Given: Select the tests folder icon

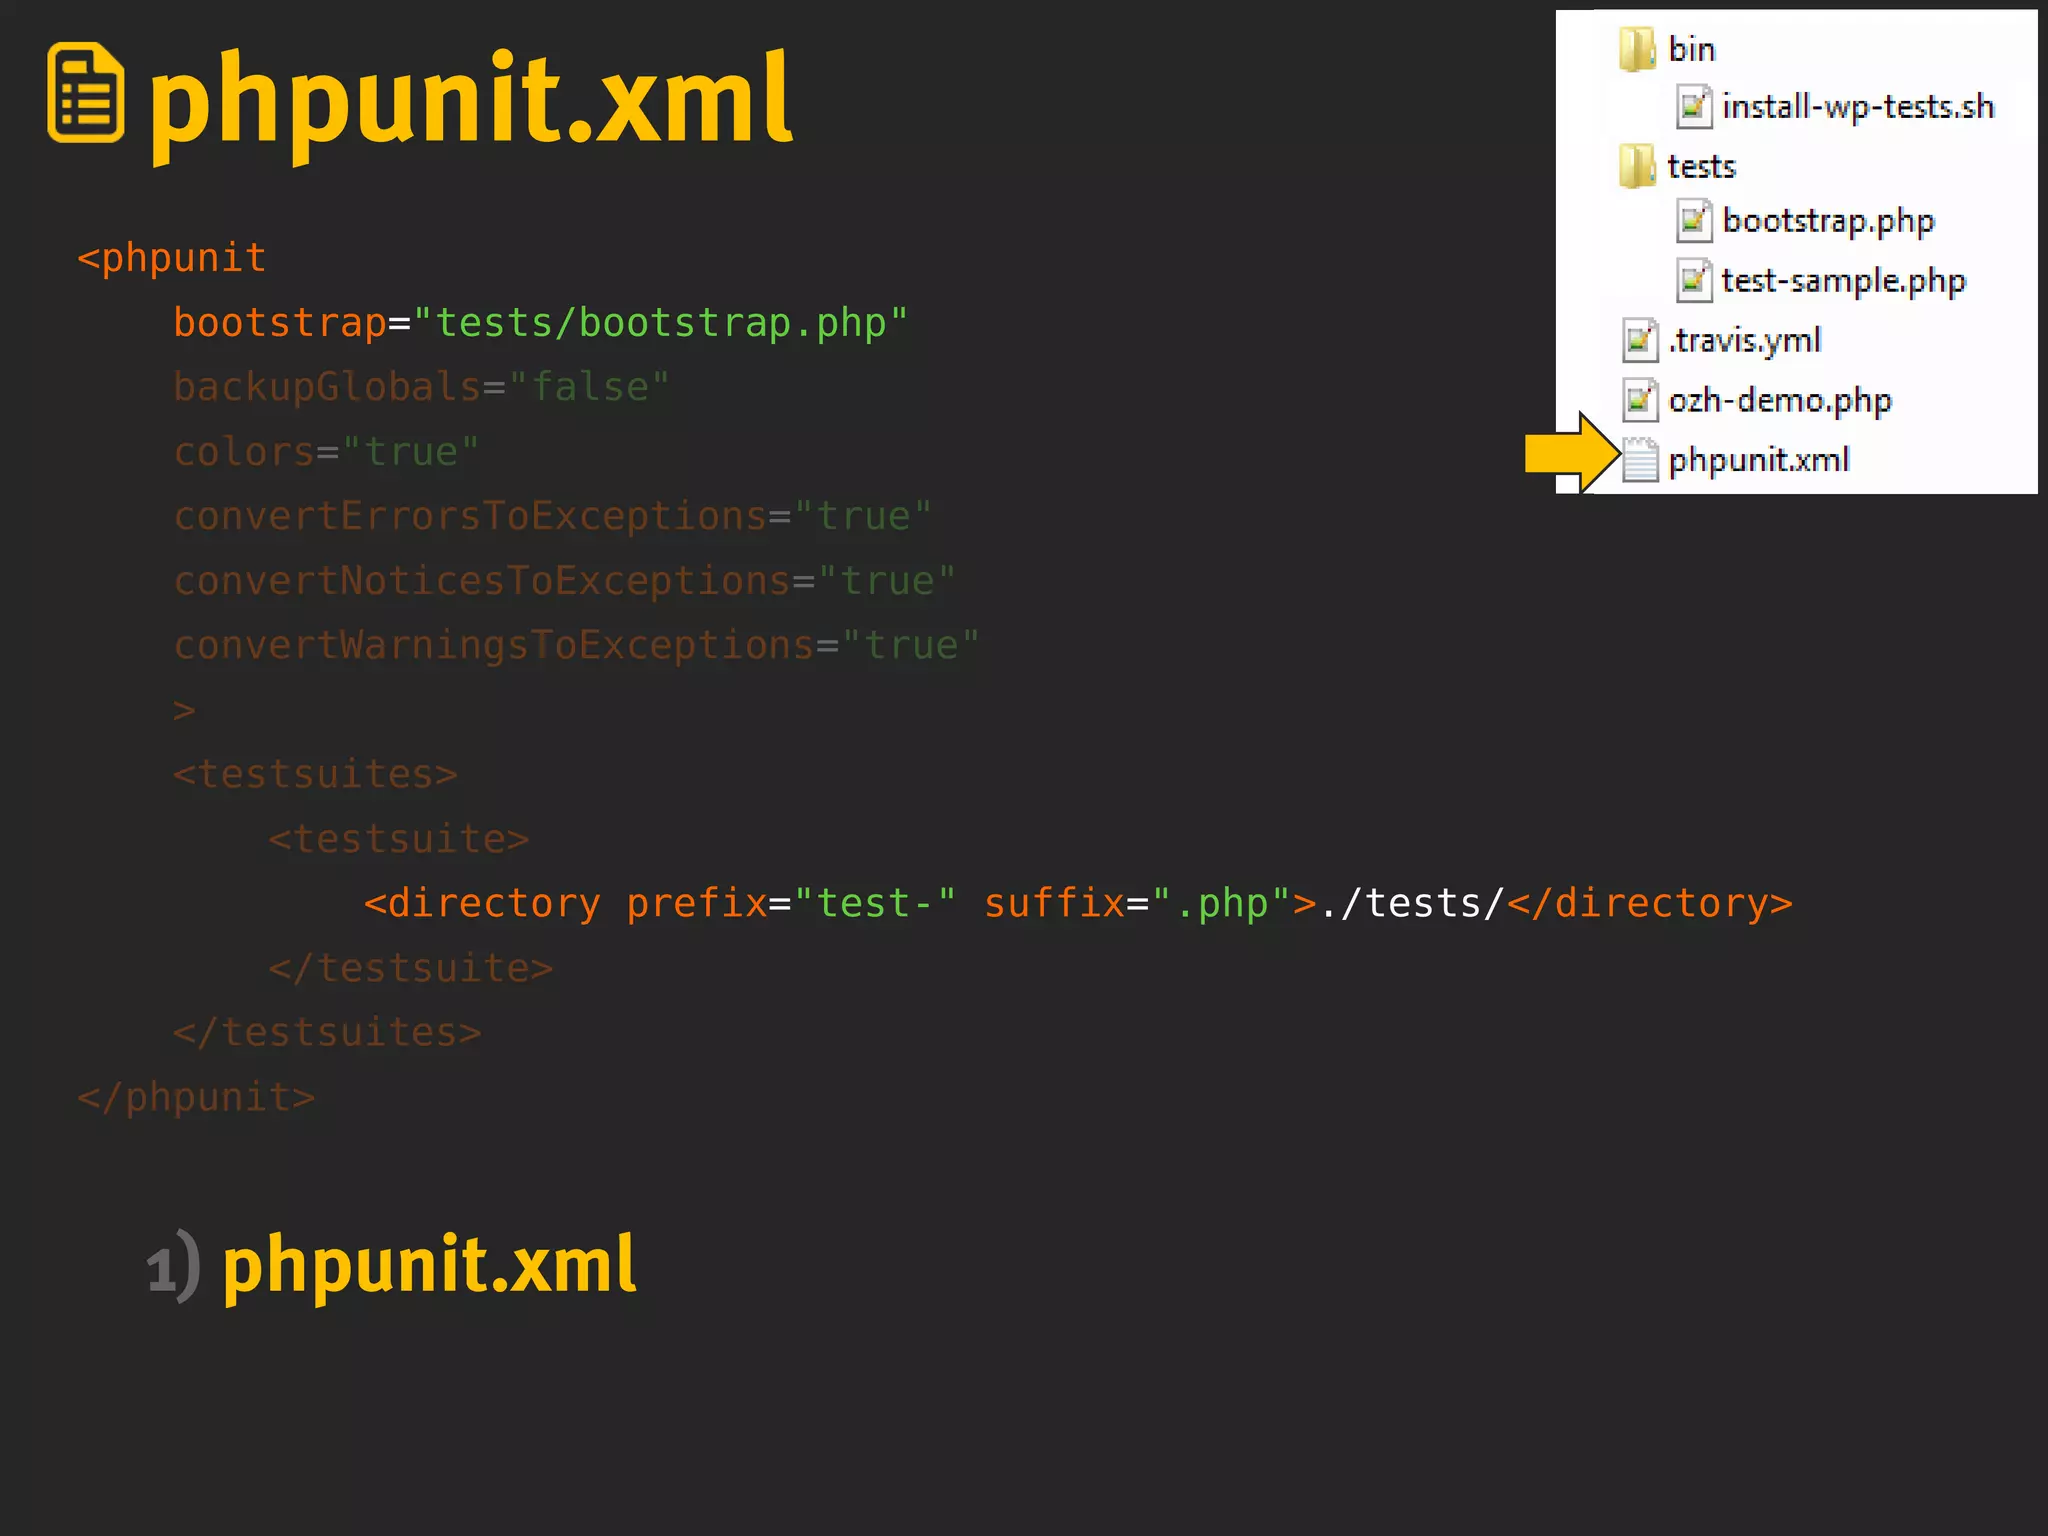Looking at the screenshot, I should pos(1637,165).
